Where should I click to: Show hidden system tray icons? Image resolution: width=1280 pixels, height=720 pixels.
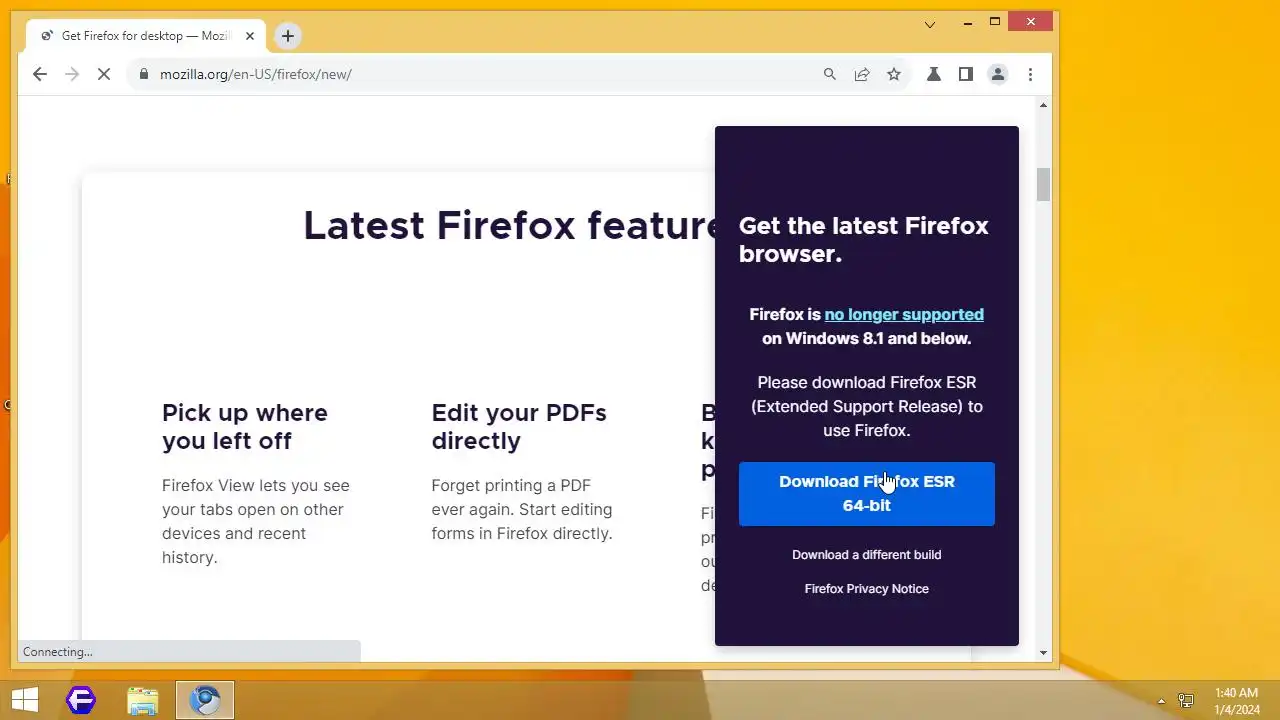coord(1161,701)
